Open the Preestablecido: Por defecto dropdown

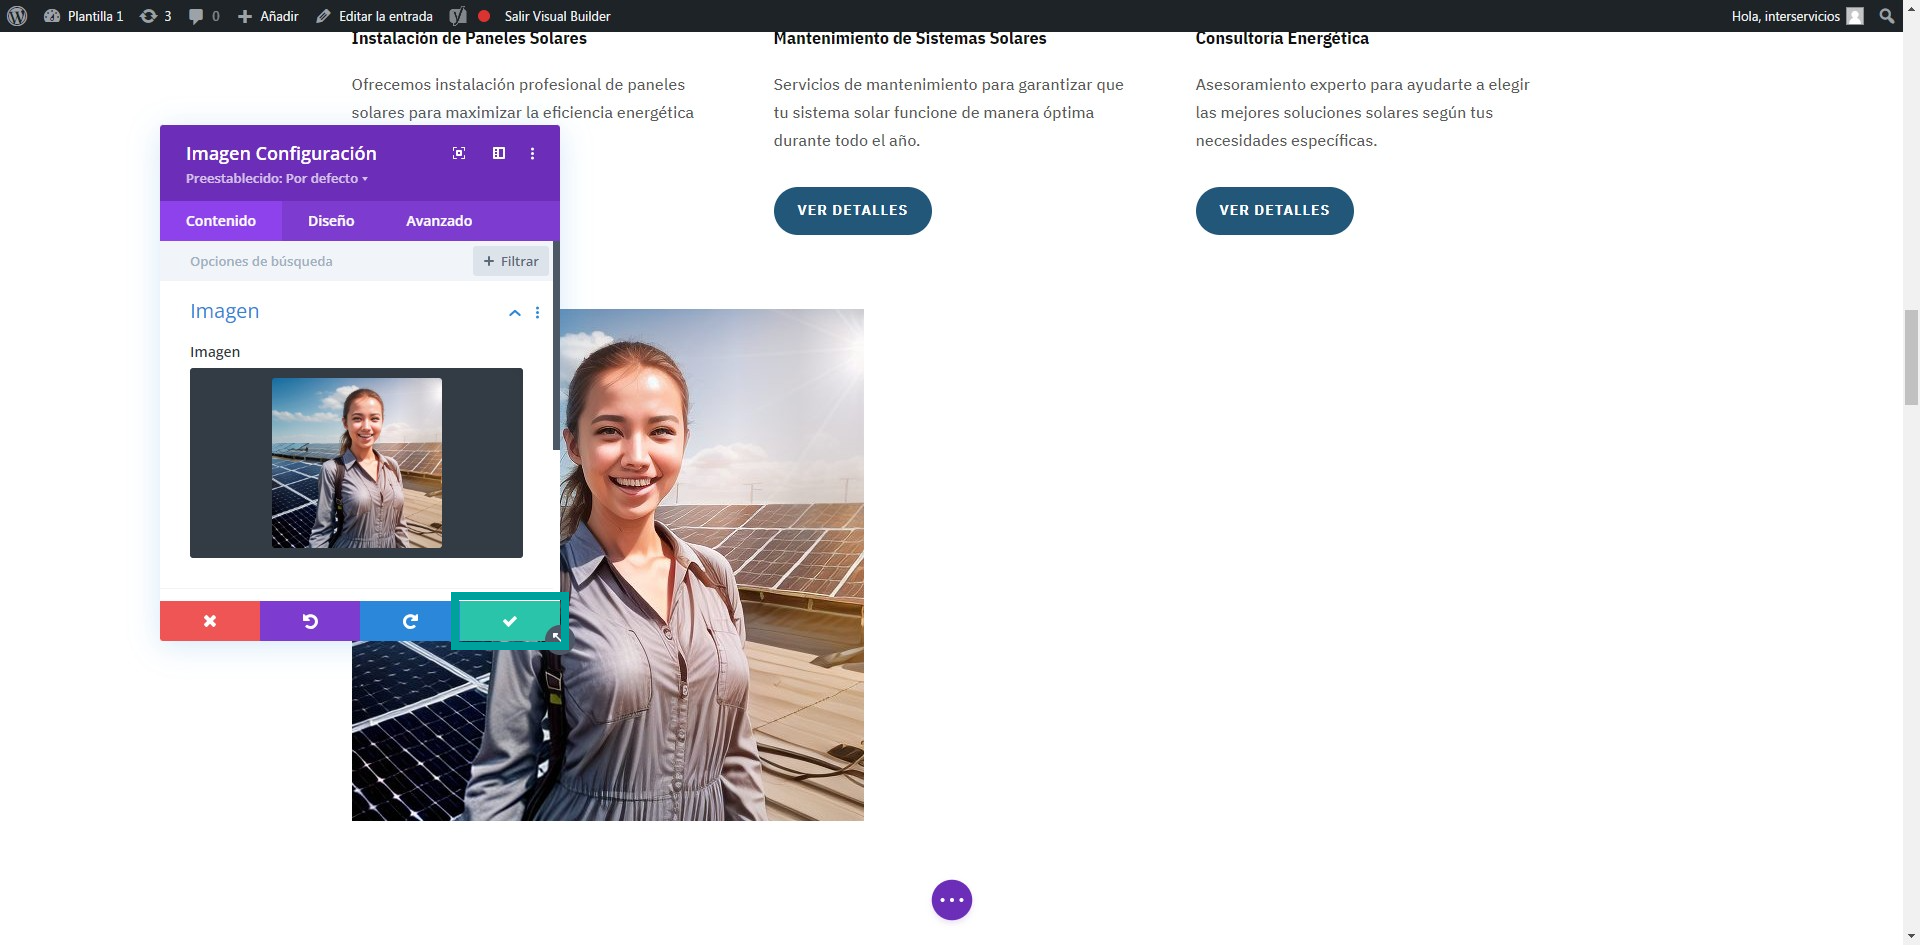click(277, 178)
